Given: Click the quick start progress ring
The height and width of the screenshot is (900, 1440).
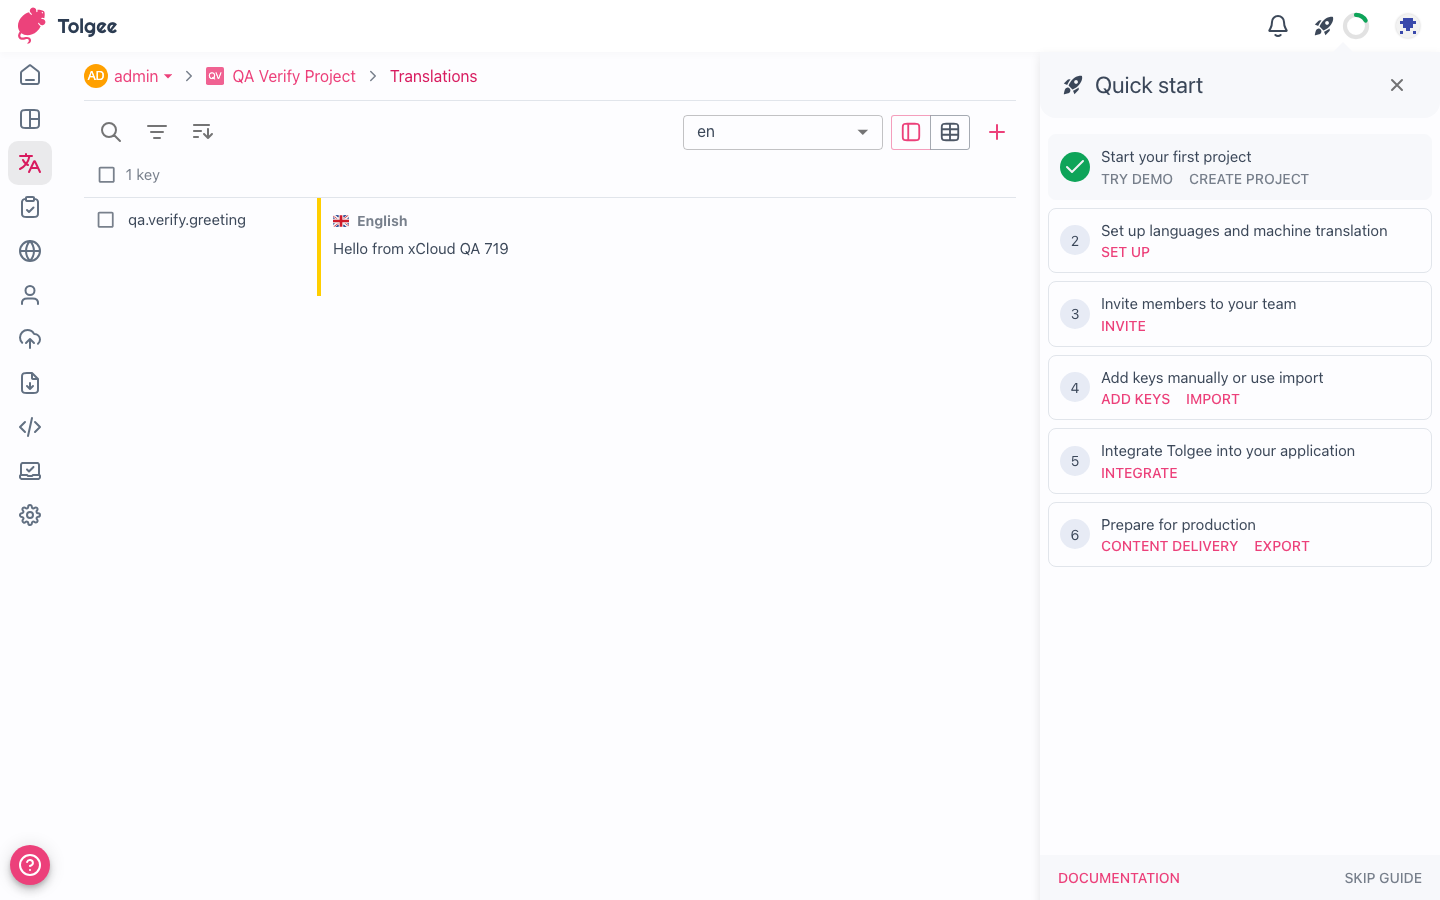Looking at the screenshot, I should tap(1356, 26).
